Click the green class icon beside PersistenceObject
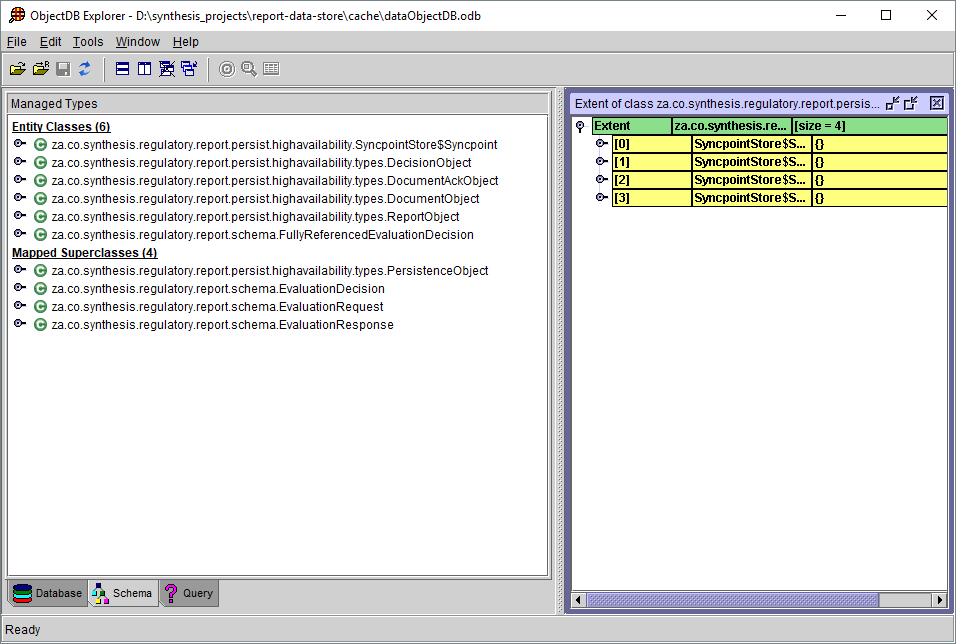 pyautogui.click(x=40, y=271)
